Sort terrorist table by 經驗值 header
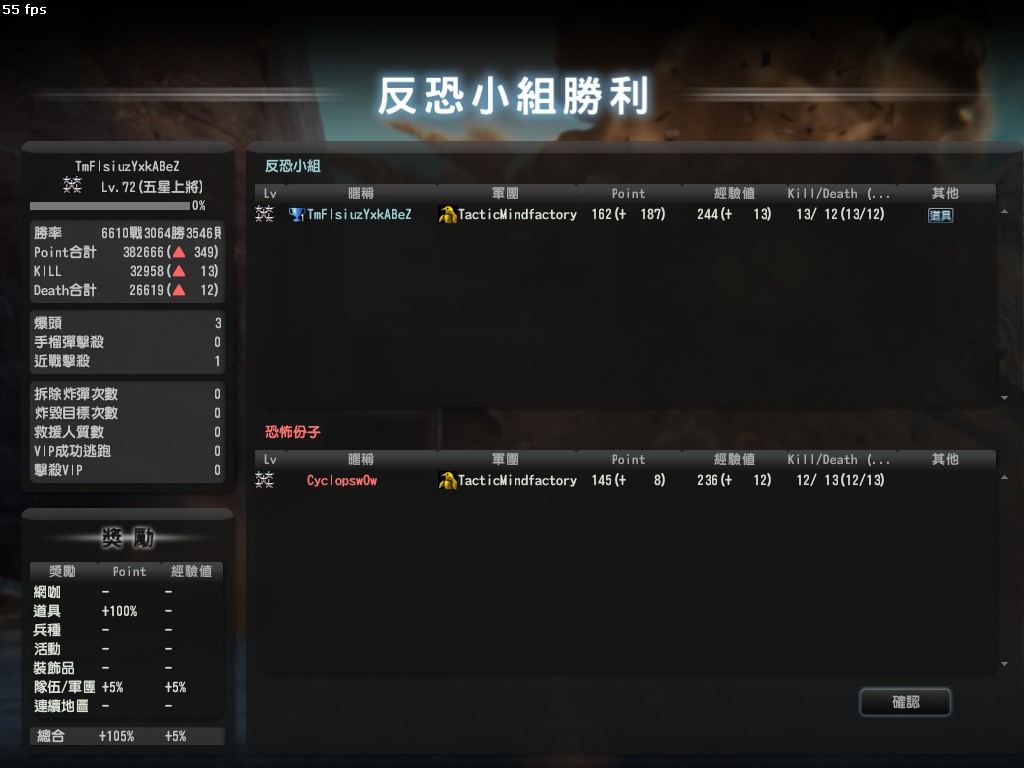The height and width of the screenshot is (768, 1024). (x=734, y=460)
